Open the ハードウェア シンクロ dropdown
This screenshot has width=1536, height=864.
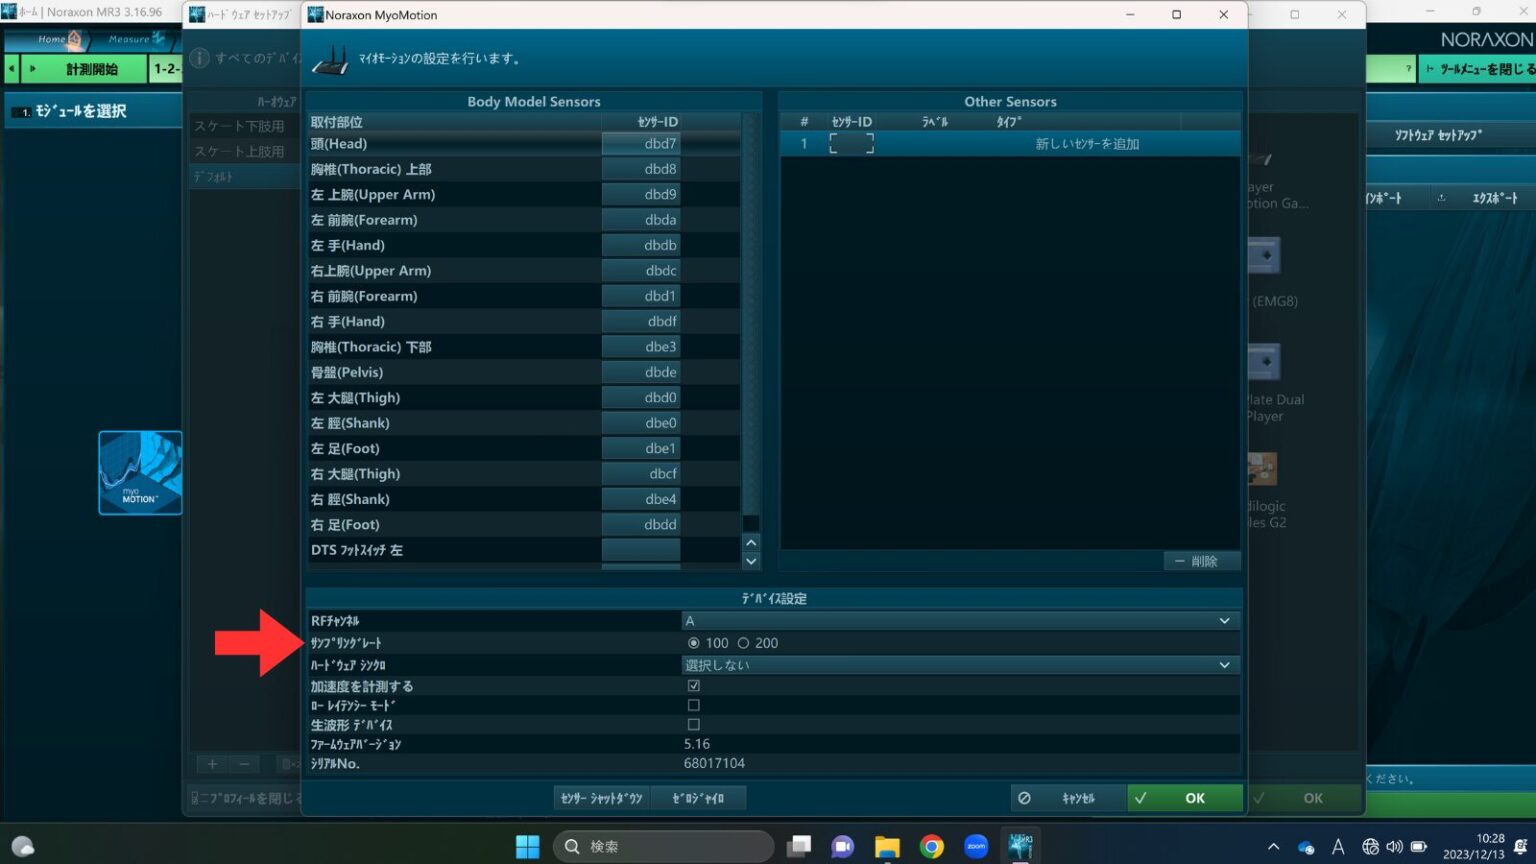[1224, 664]
